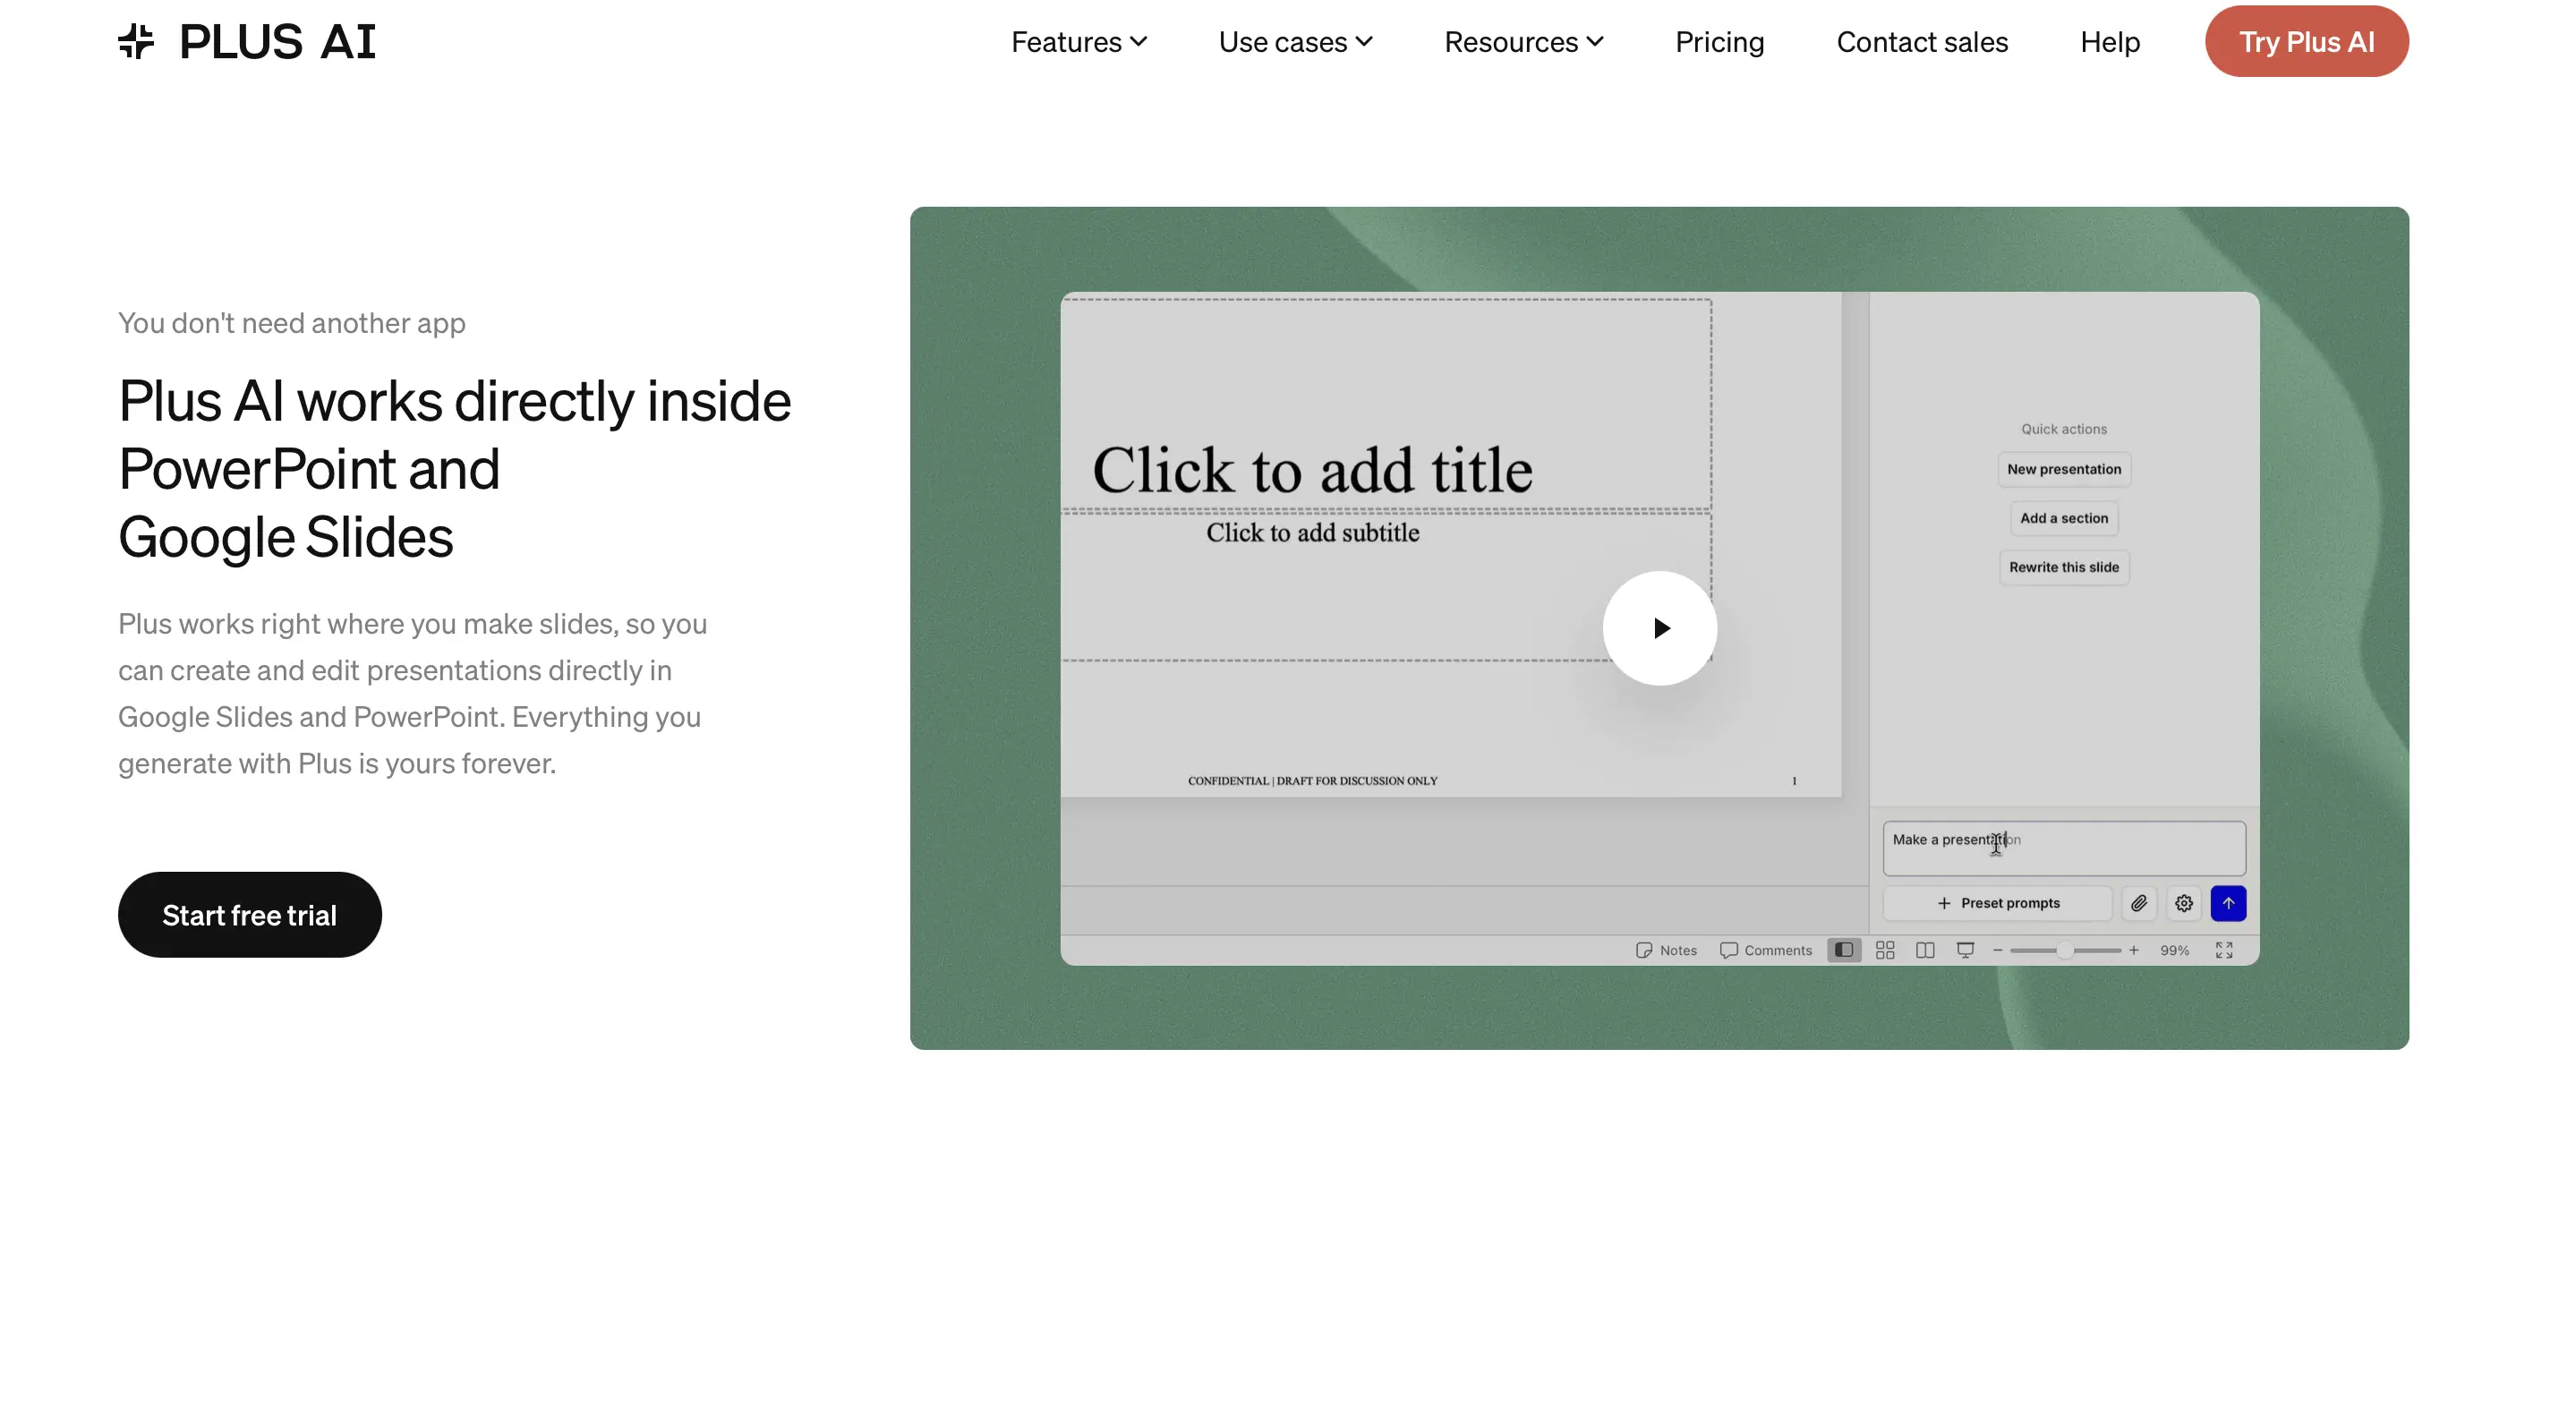Click the Add a section quick action
This screenshot has width=2576, height=1407.
pos(2064,518)
